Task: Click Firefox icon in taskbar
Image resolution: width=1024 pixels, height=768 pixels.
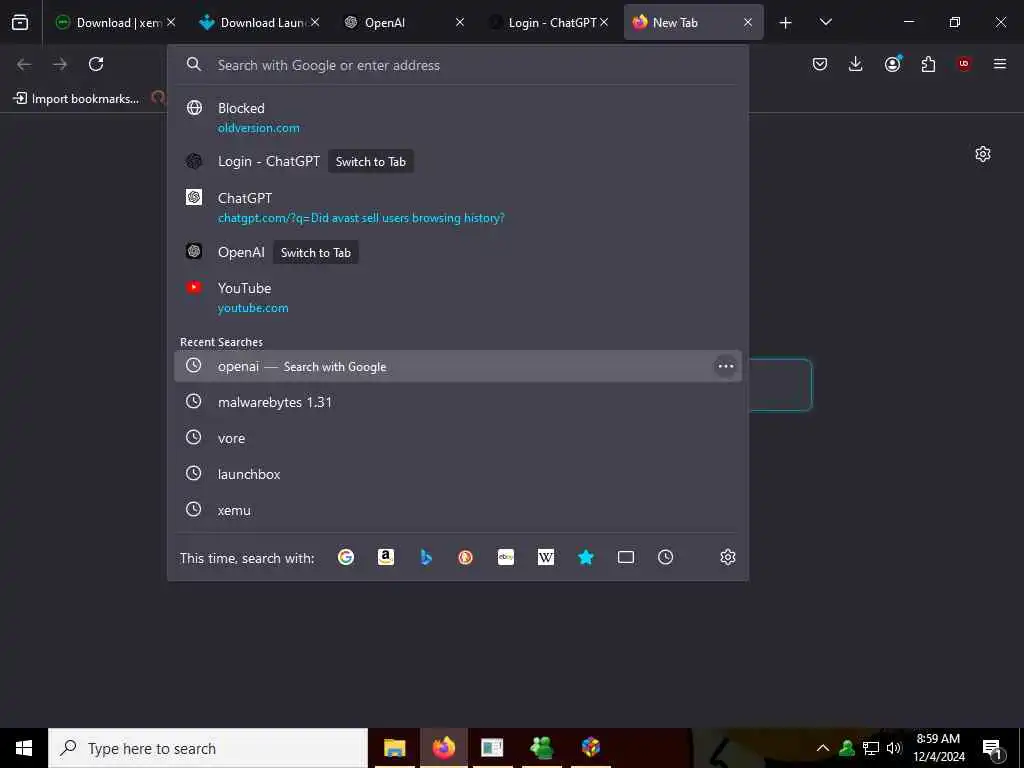Action: (x=443, y=748)
